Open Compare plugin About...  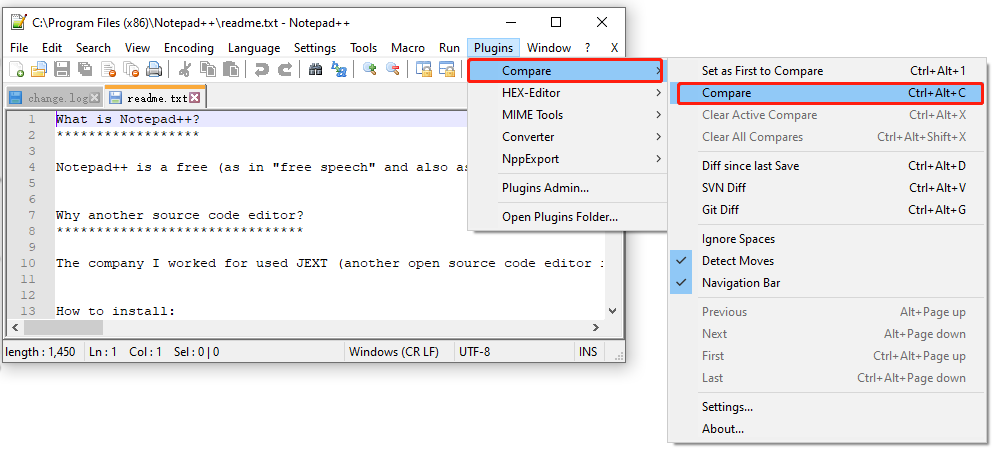(827, 429)
